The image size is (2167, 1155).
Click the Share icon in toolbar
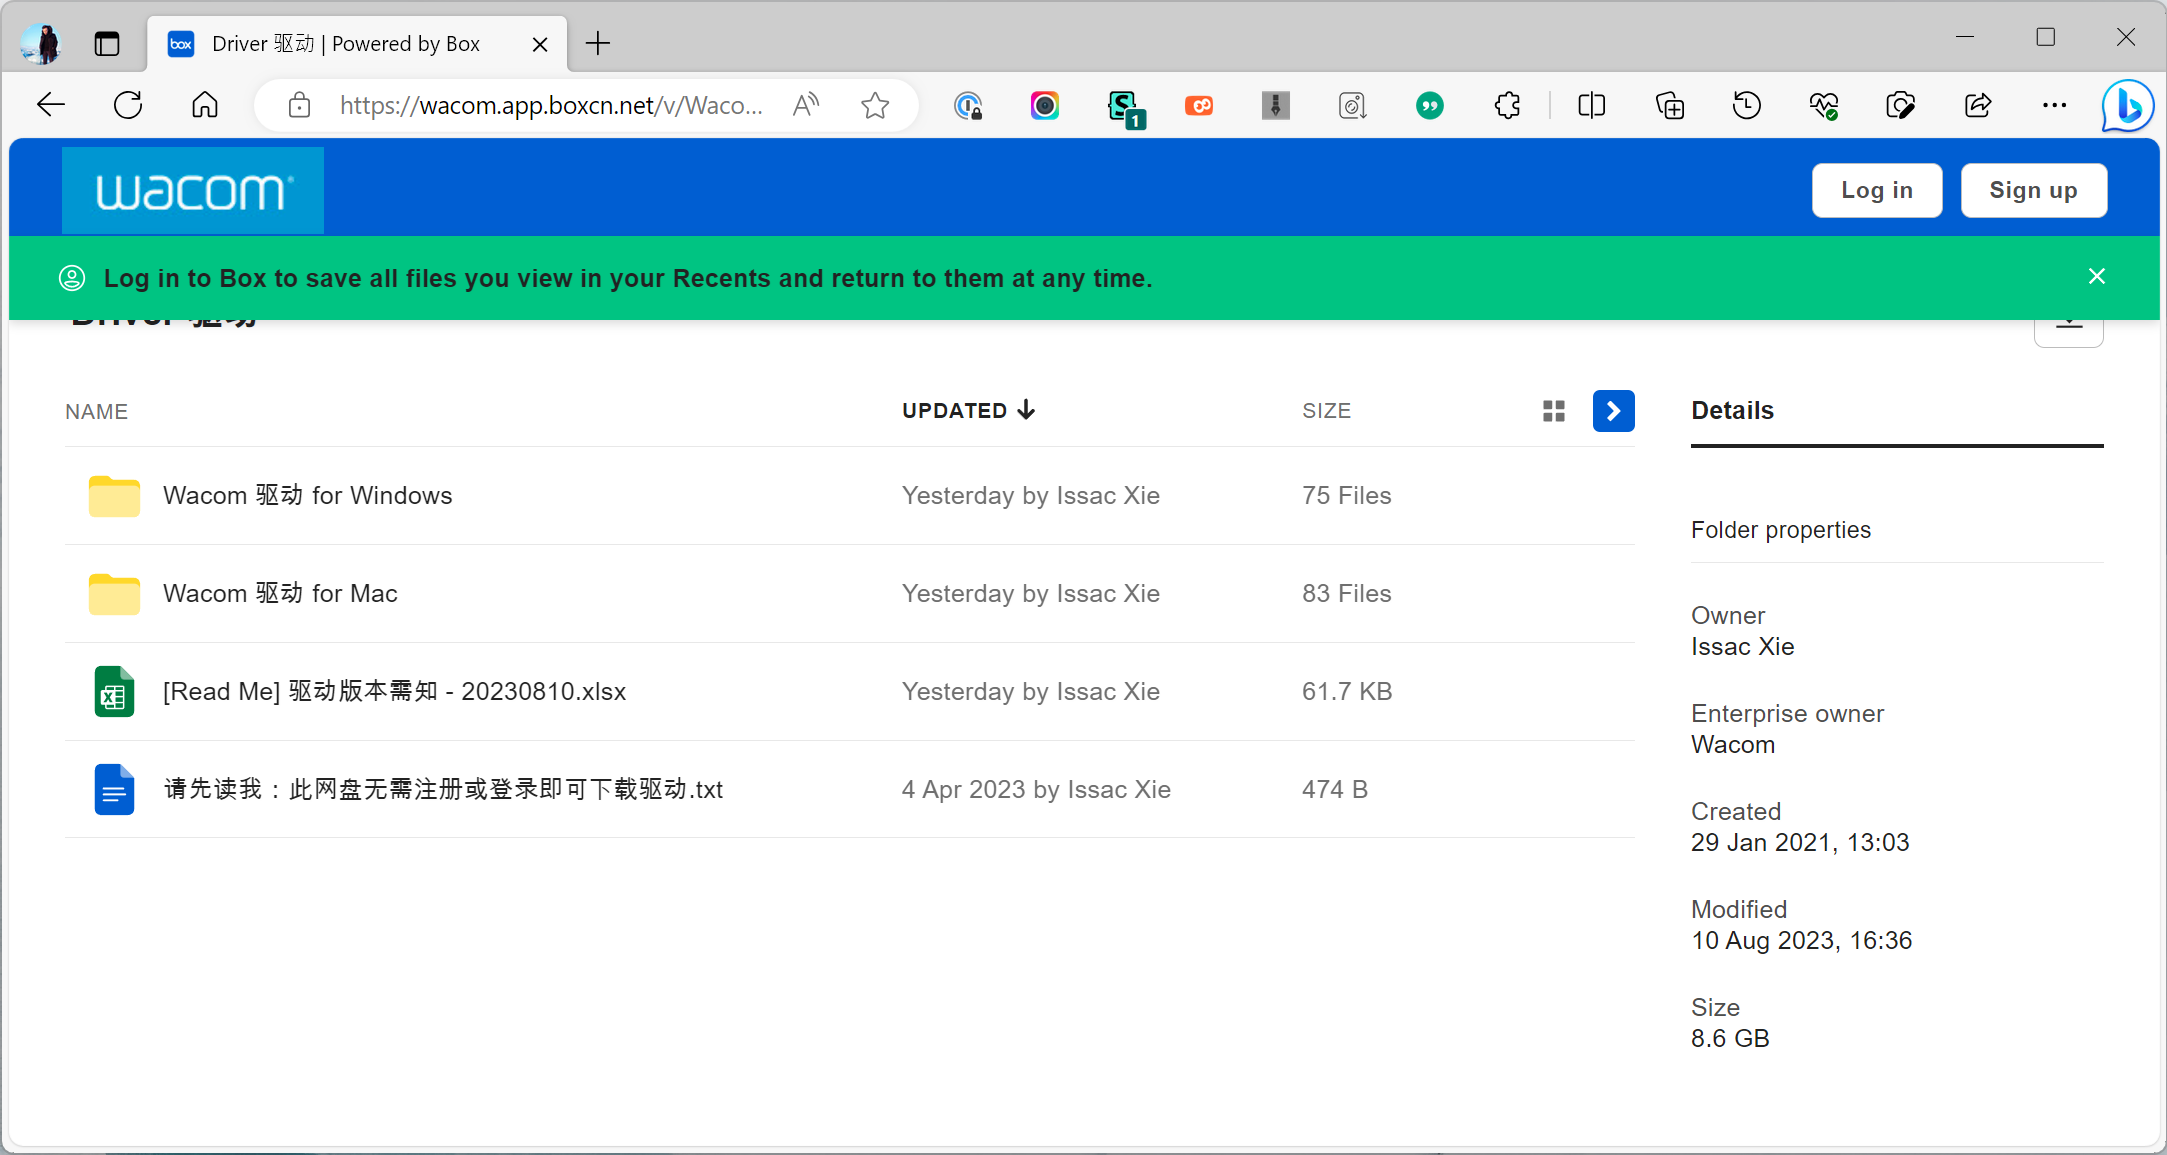(1977, 105)
